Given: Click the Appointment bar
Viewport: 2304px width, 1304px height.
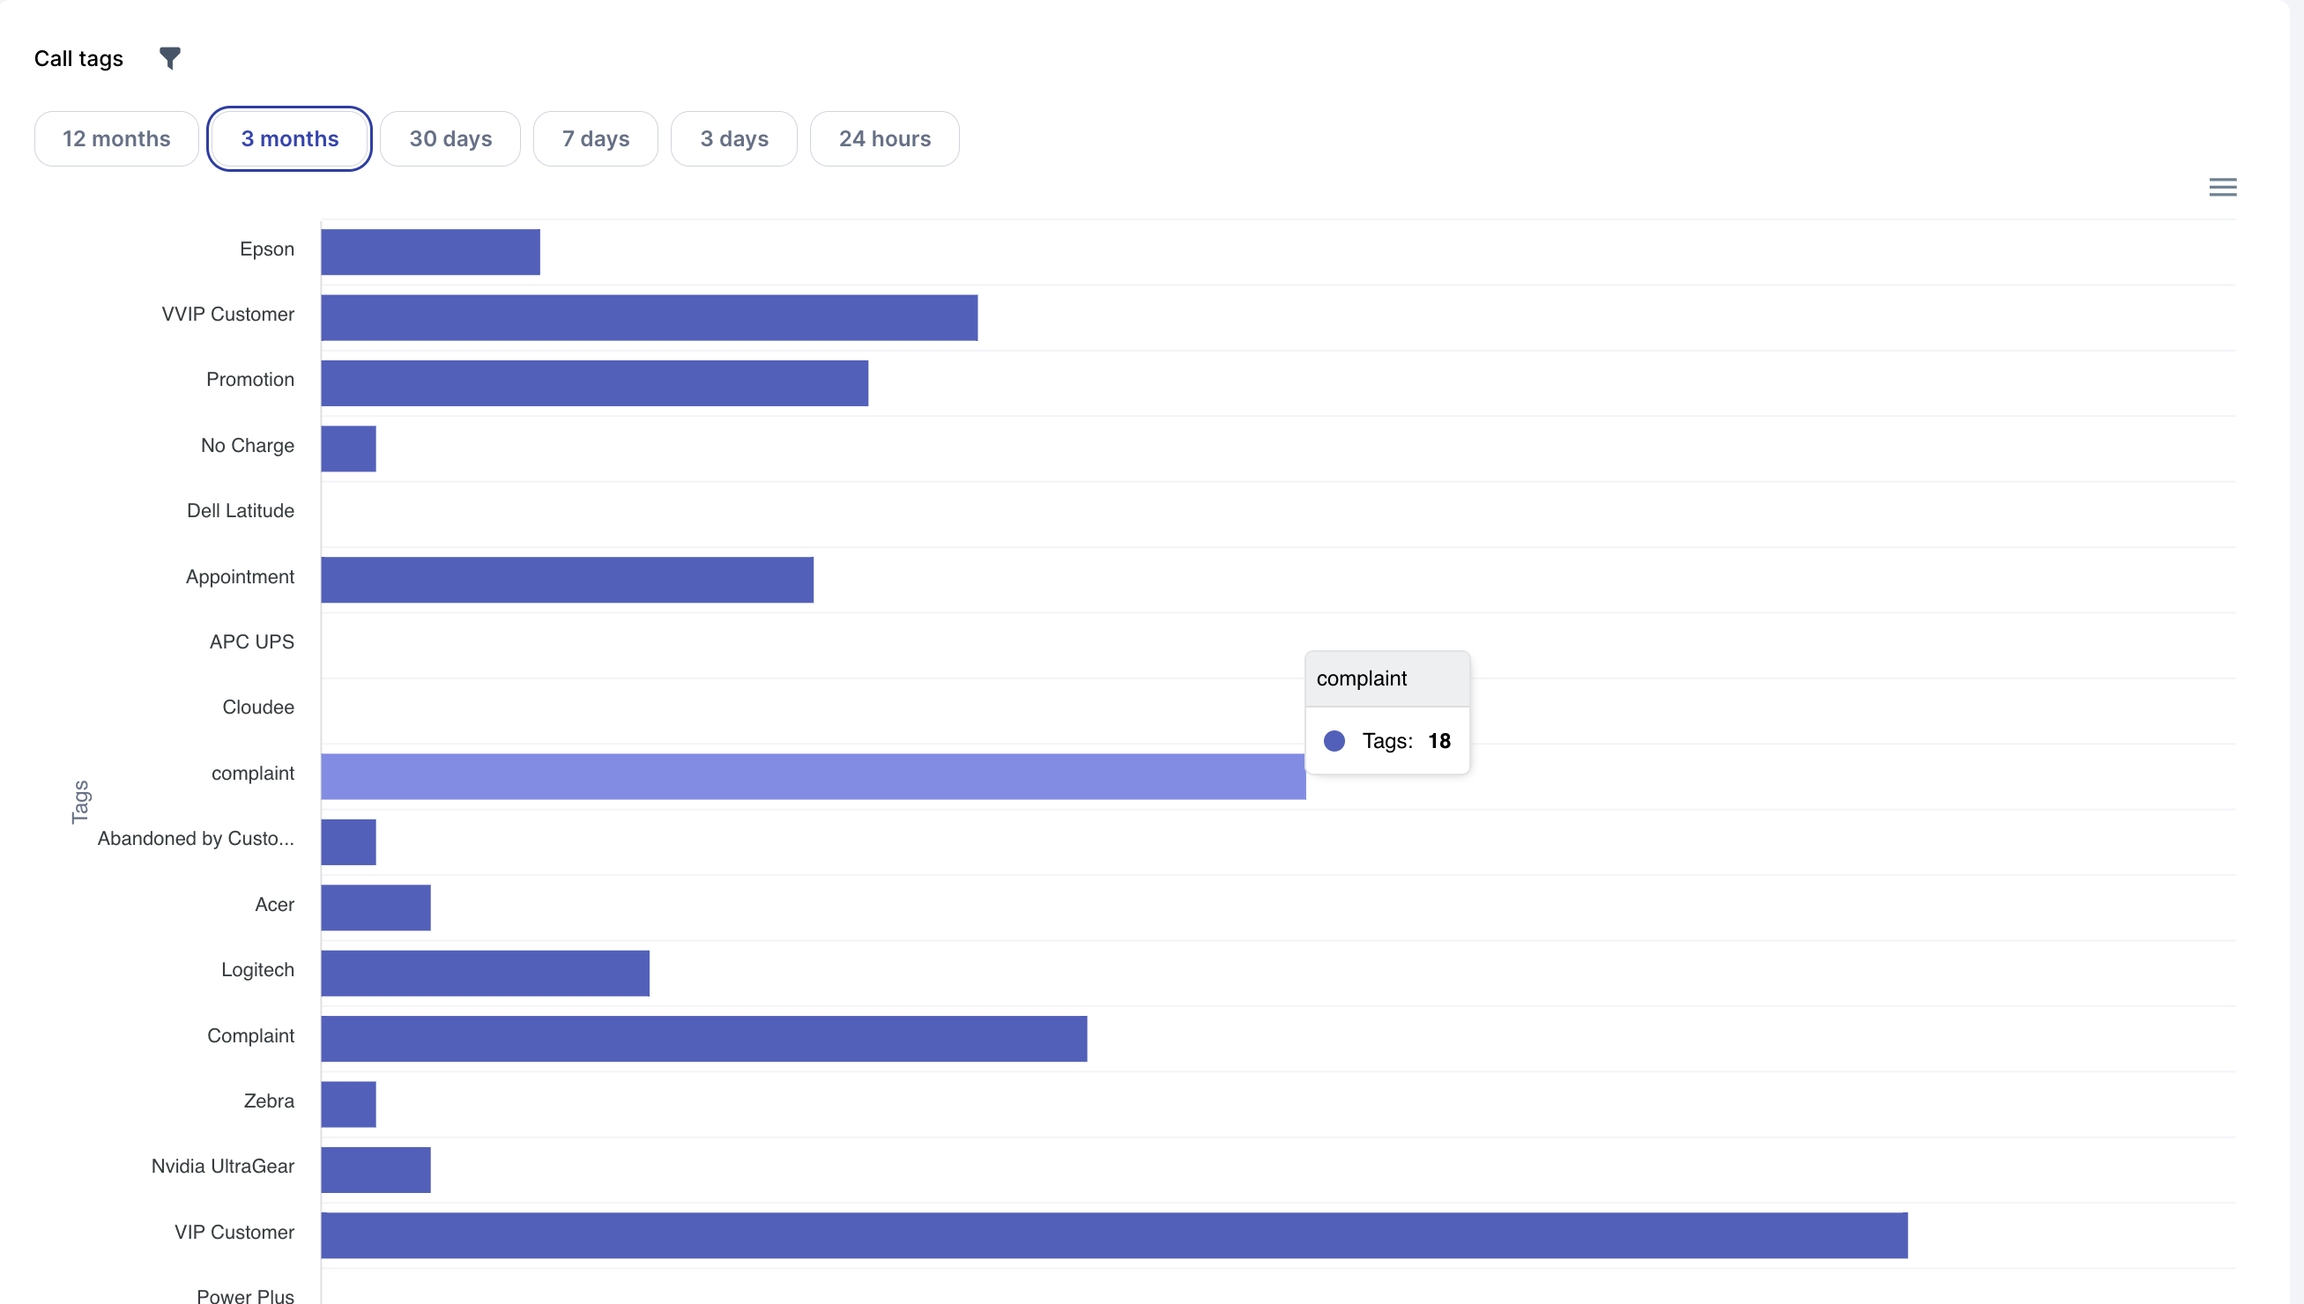Looking at the screenshot, I should 566,580.
